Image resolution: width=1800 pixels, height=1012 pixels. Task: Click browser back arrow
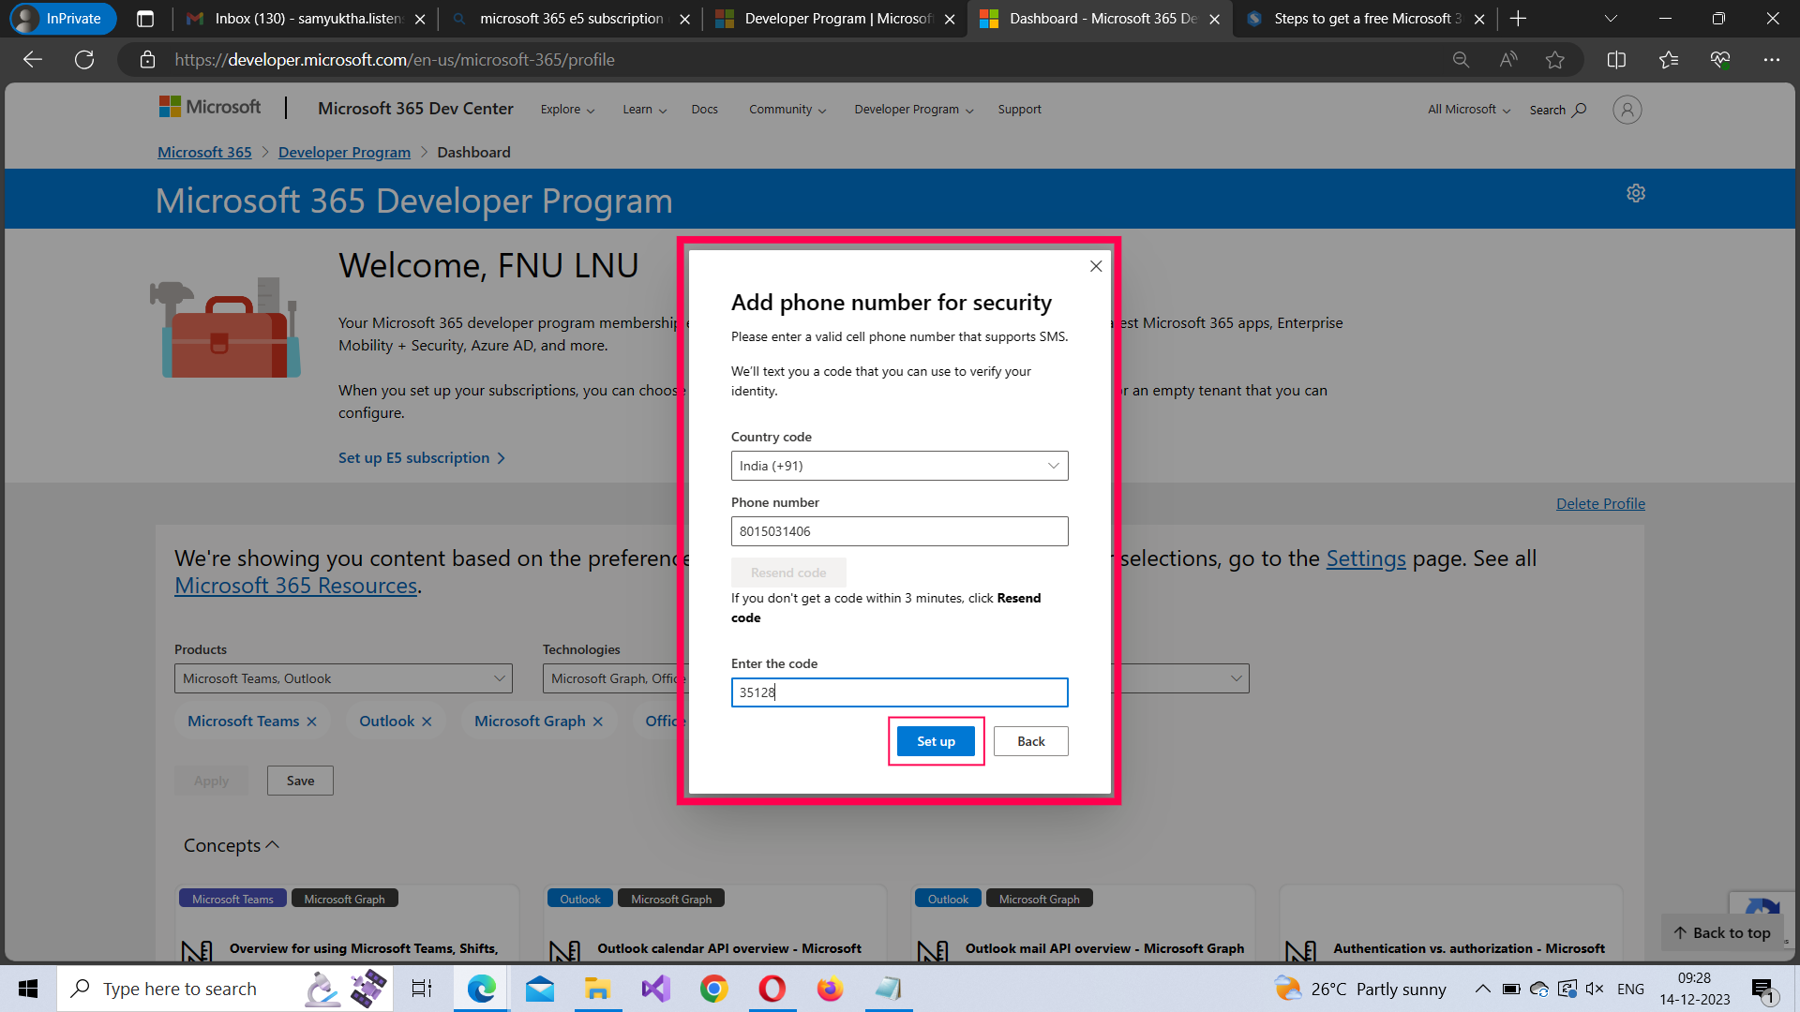[x=33, y=60]
